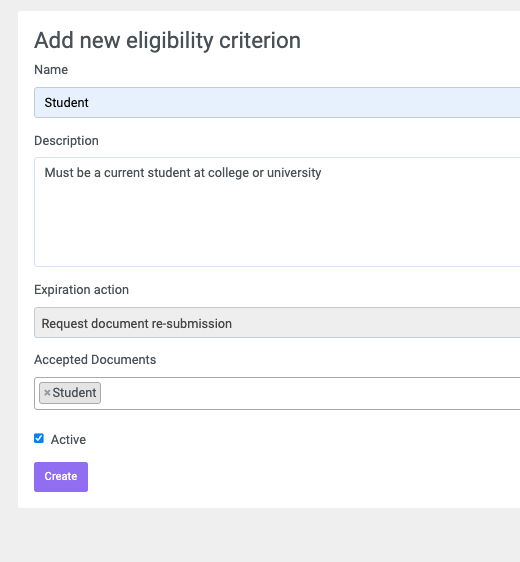
Task: Remove the Student tag via its x icon
Action: tap(47, 393)
